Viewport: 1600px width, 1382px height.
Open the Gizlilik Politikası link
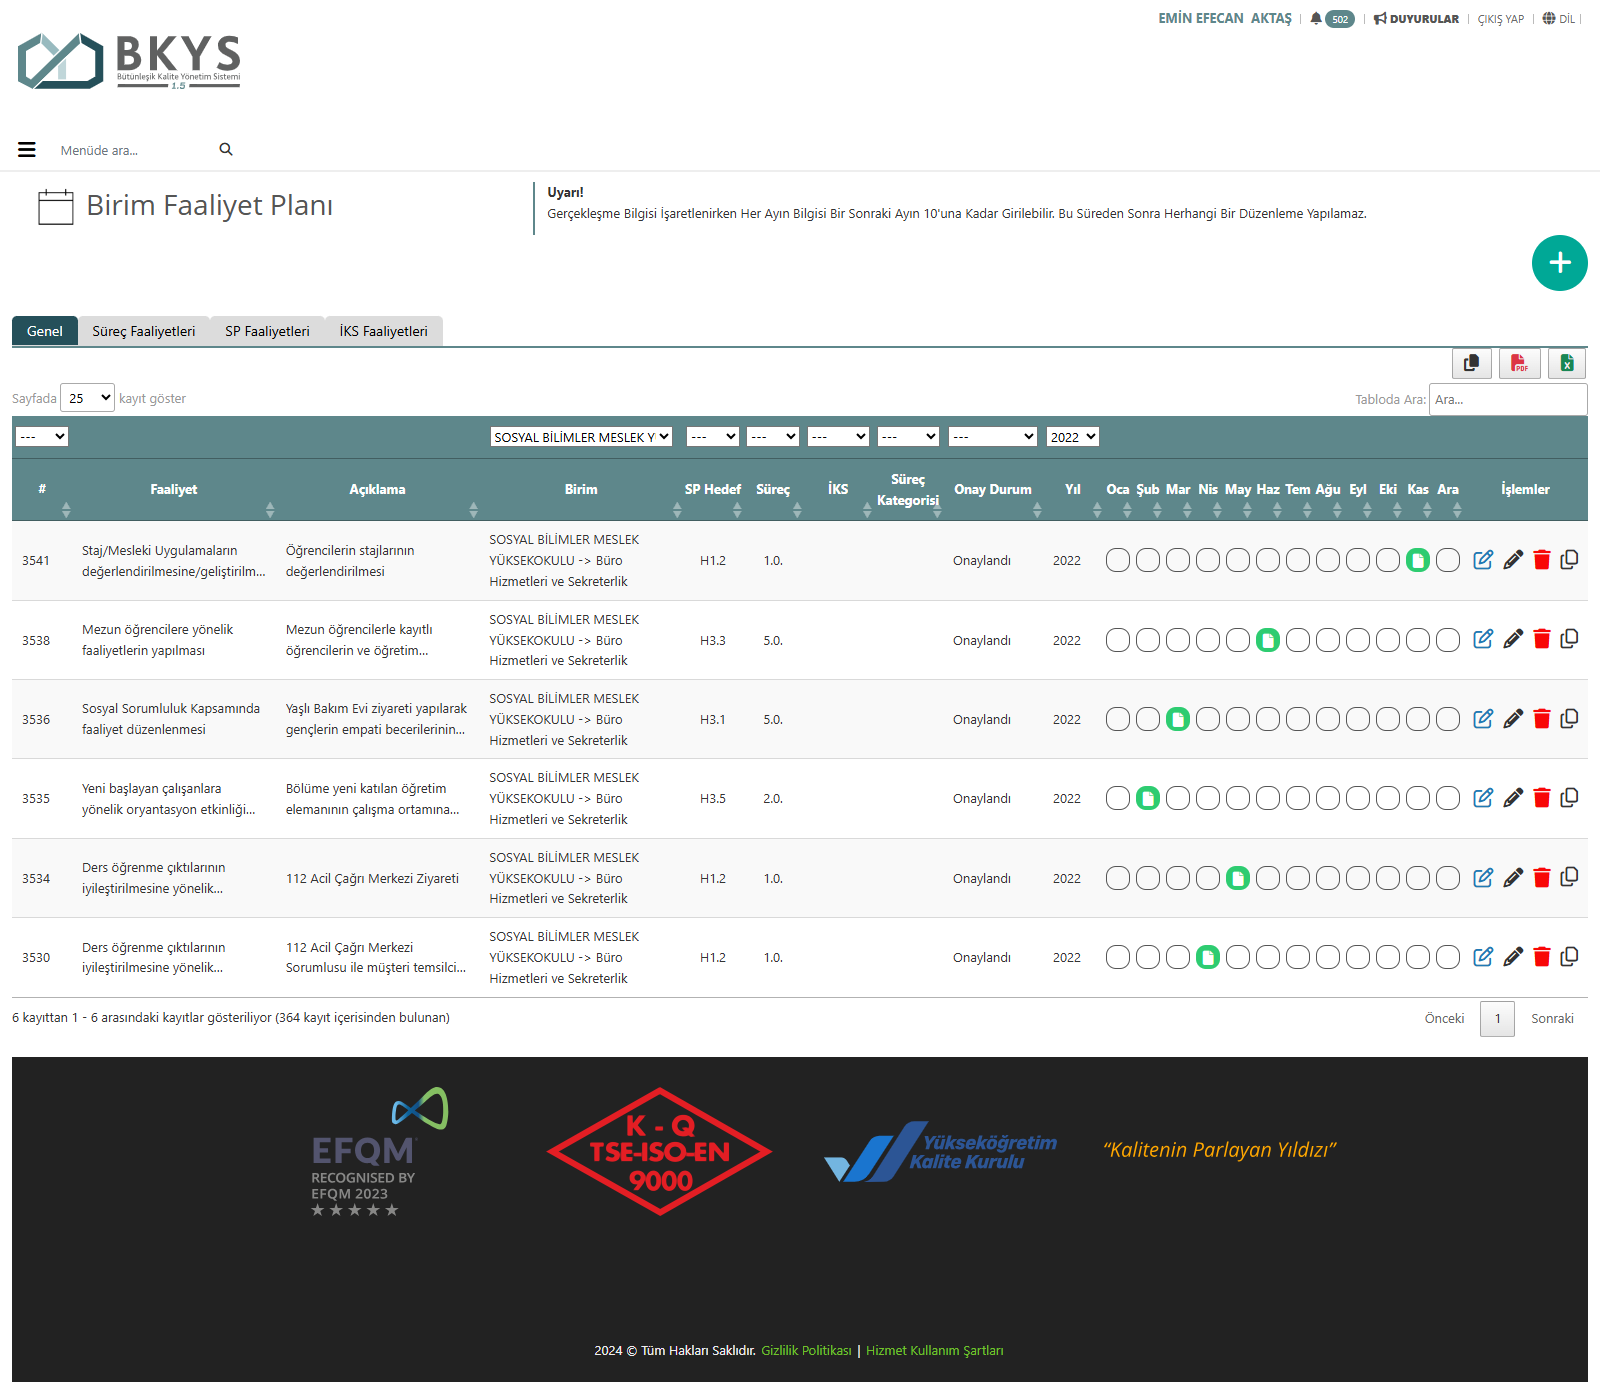pyautogui.click(x=806, y=1350)
